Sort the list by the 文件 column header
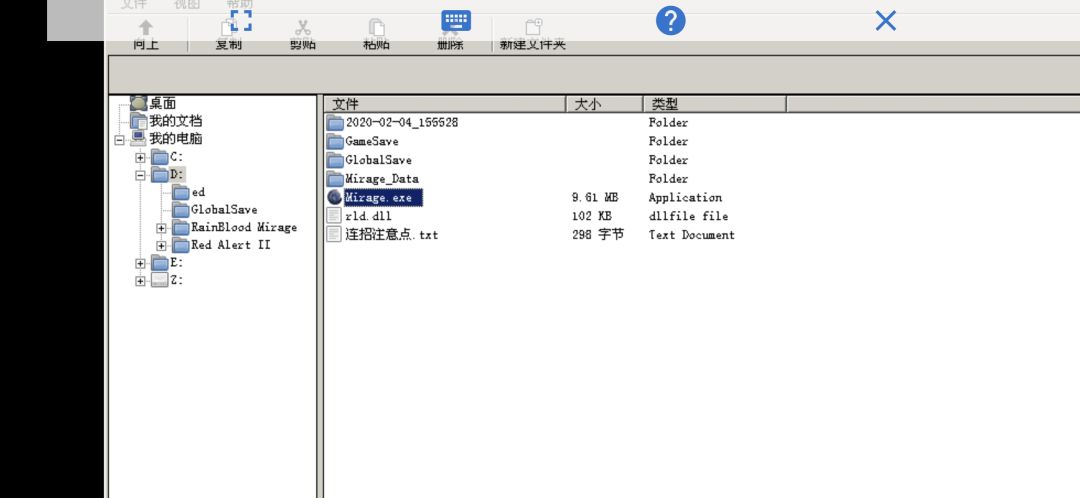 [445, 104]
